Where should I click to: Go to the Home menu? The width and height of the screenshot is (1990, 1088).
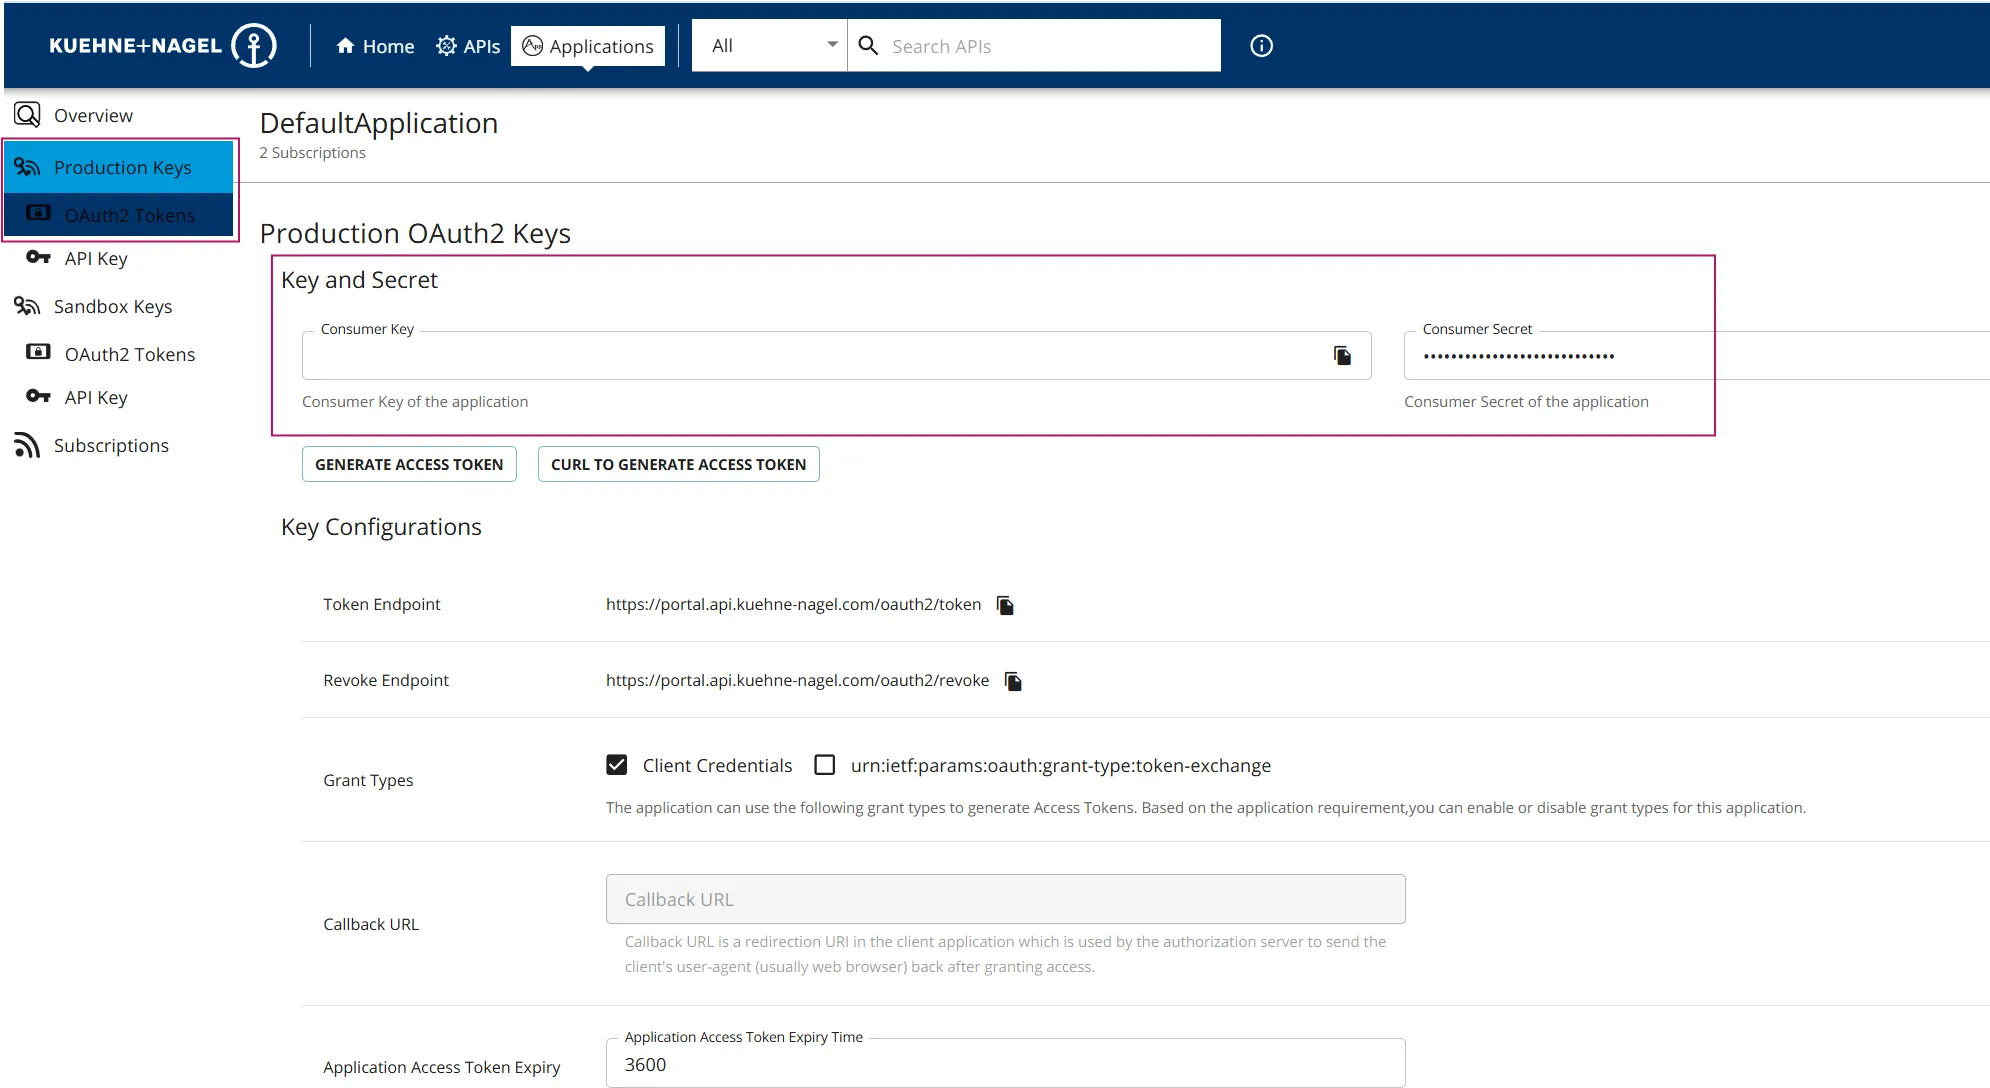pos(375,46)
